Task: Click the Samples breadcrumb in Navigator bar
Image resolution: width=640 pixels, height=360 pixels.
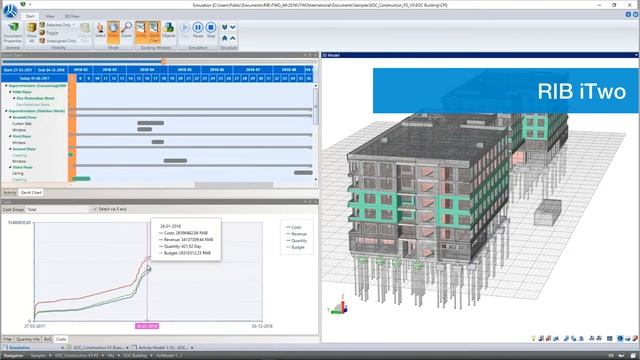Action: coord(38,356)
